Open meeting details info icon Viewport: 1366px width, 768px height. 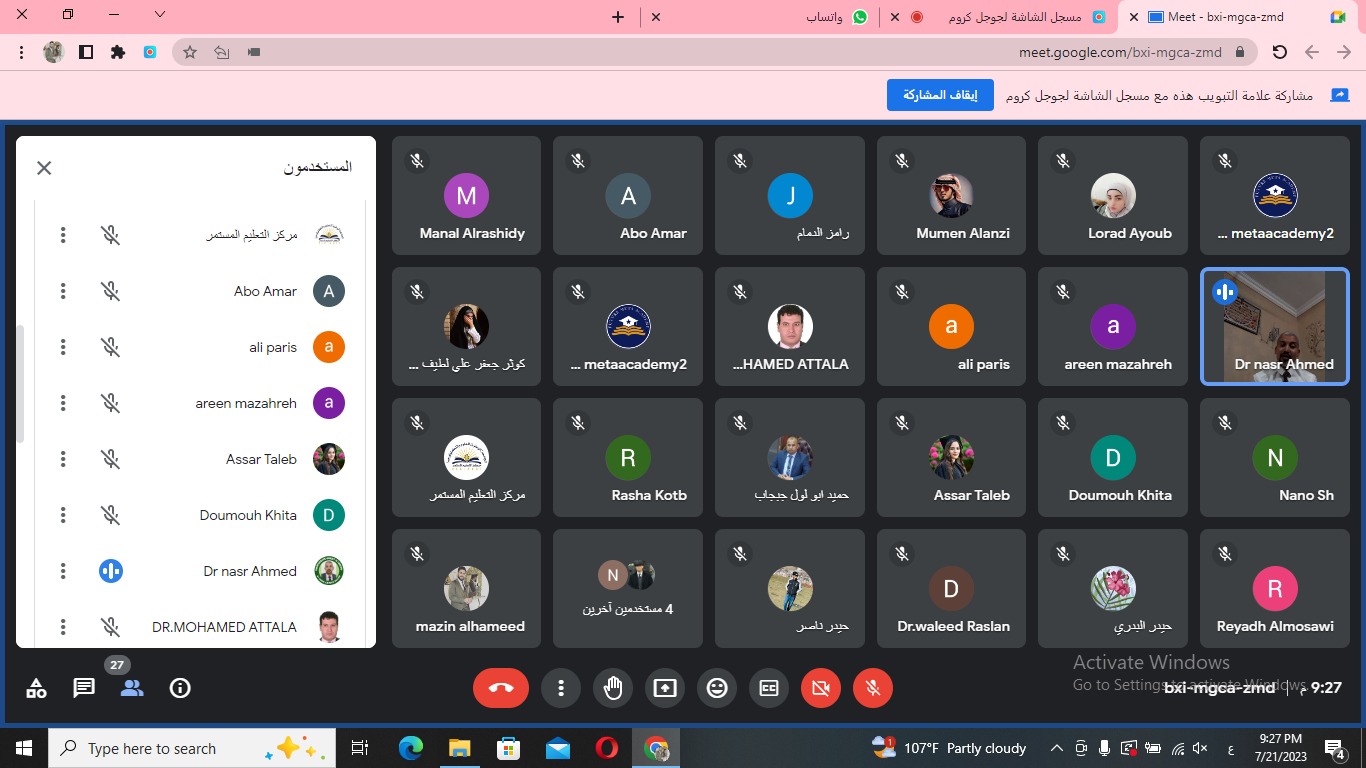180,688
